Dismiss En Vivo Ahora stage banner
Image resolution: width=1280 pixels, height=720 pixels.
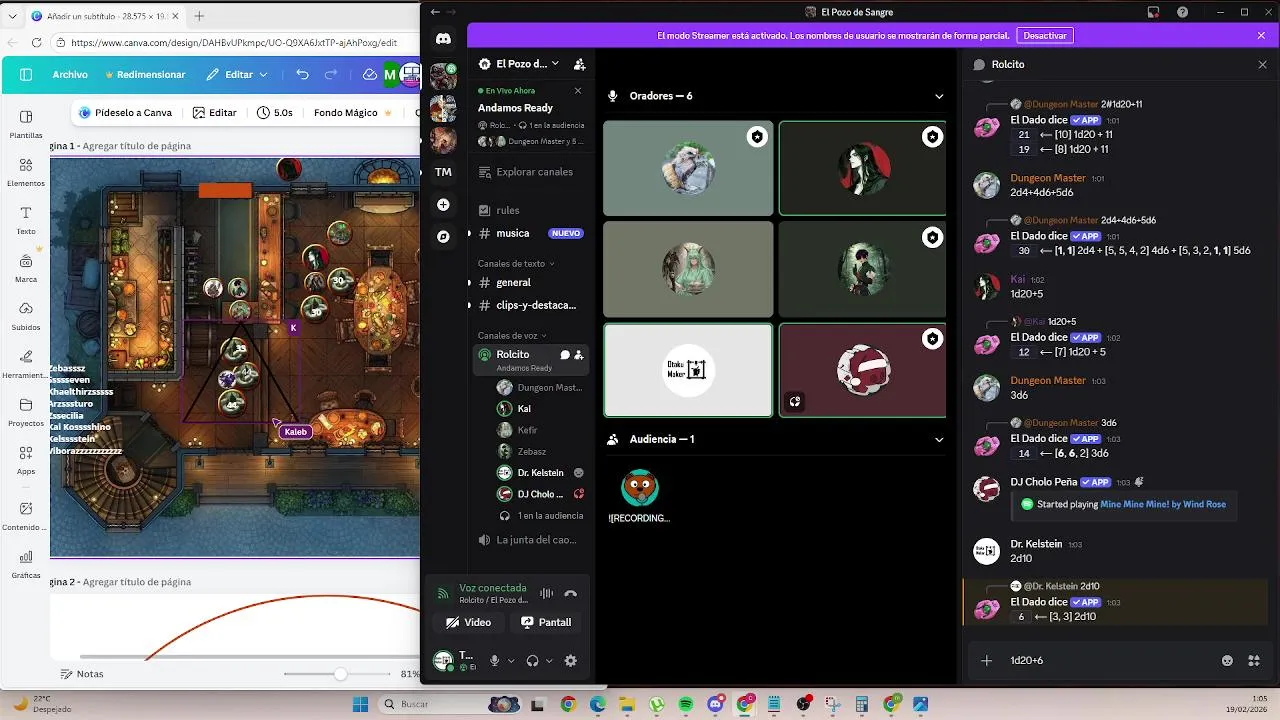pos(577,91)
